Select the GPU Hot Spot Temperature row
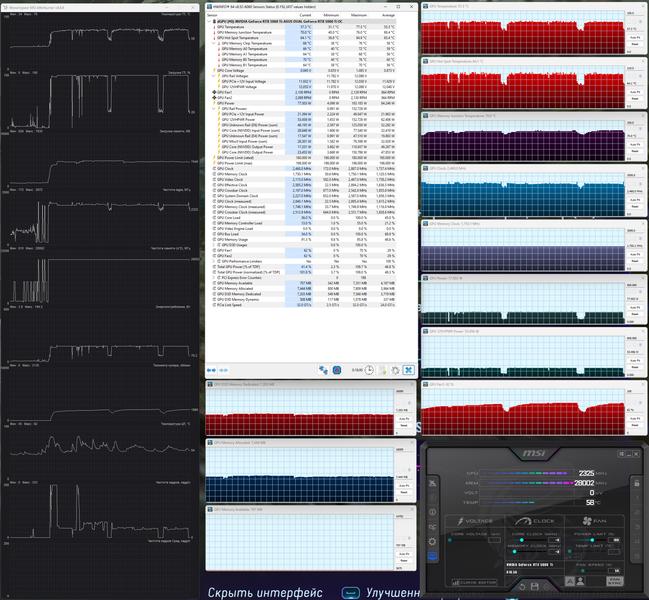Screen dimensions: 649x600 [303, 38]
